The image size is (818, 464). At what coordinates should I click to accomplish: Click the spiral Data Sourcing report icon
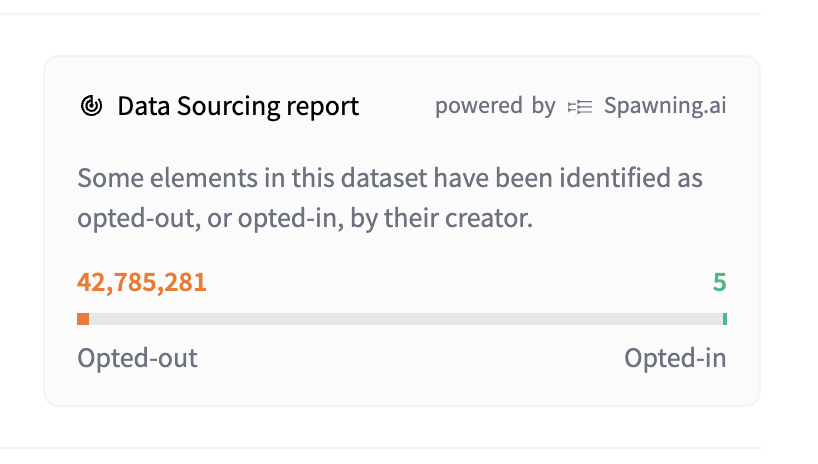click(91, 106)
